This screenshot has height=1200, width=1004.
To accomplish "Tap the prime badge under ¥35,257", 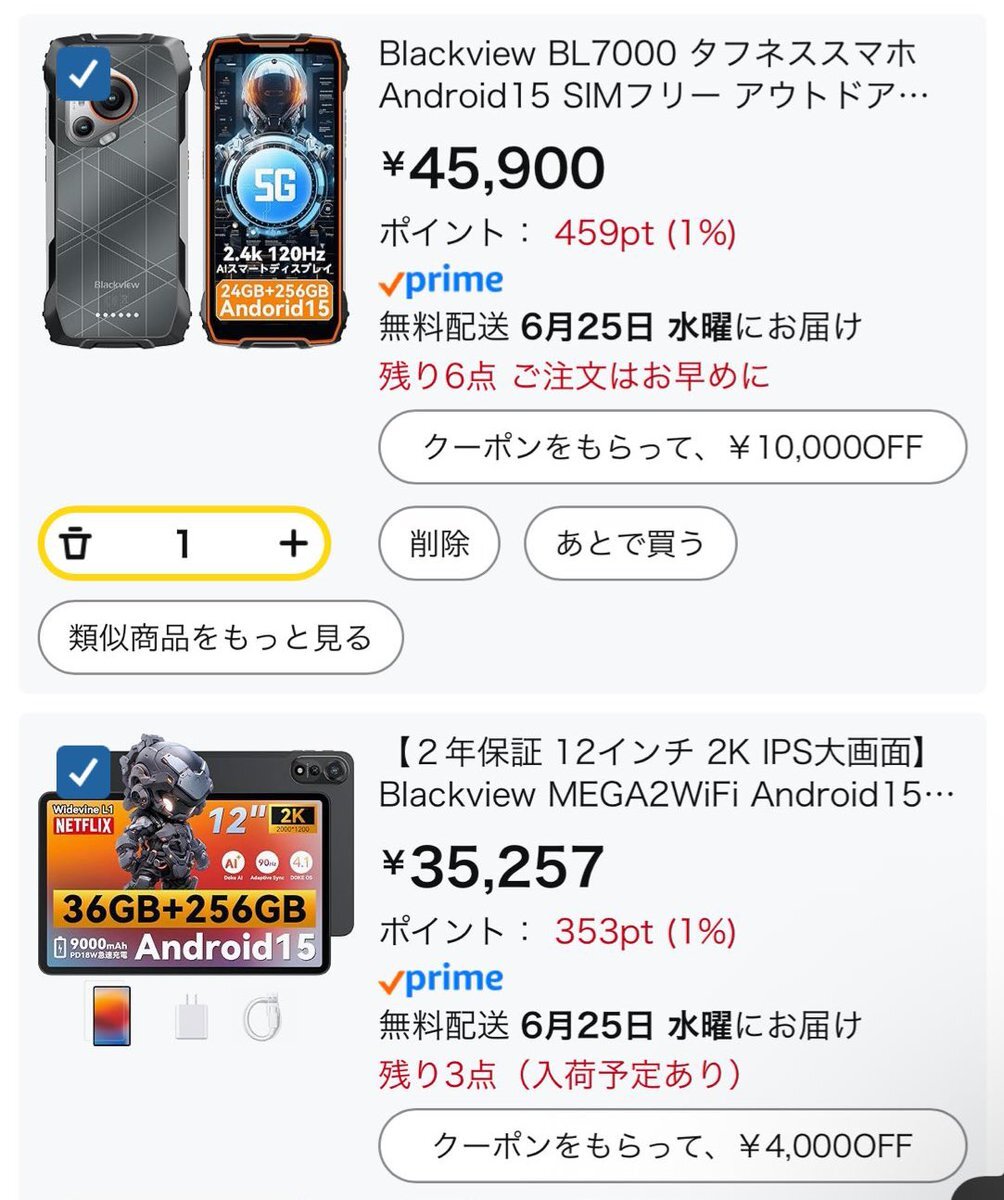I will point(441,981).
